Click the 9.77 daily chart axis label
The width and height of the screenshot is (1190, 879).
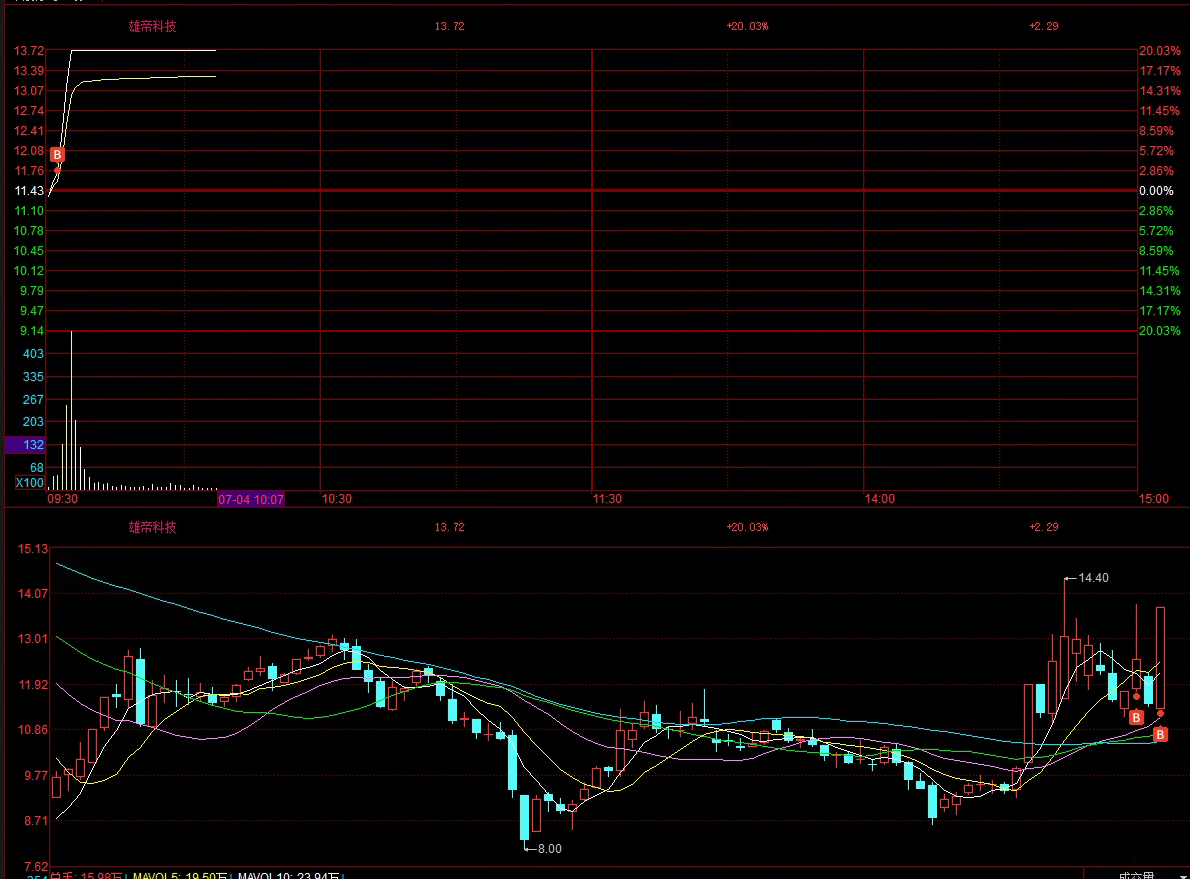point(36,776)
